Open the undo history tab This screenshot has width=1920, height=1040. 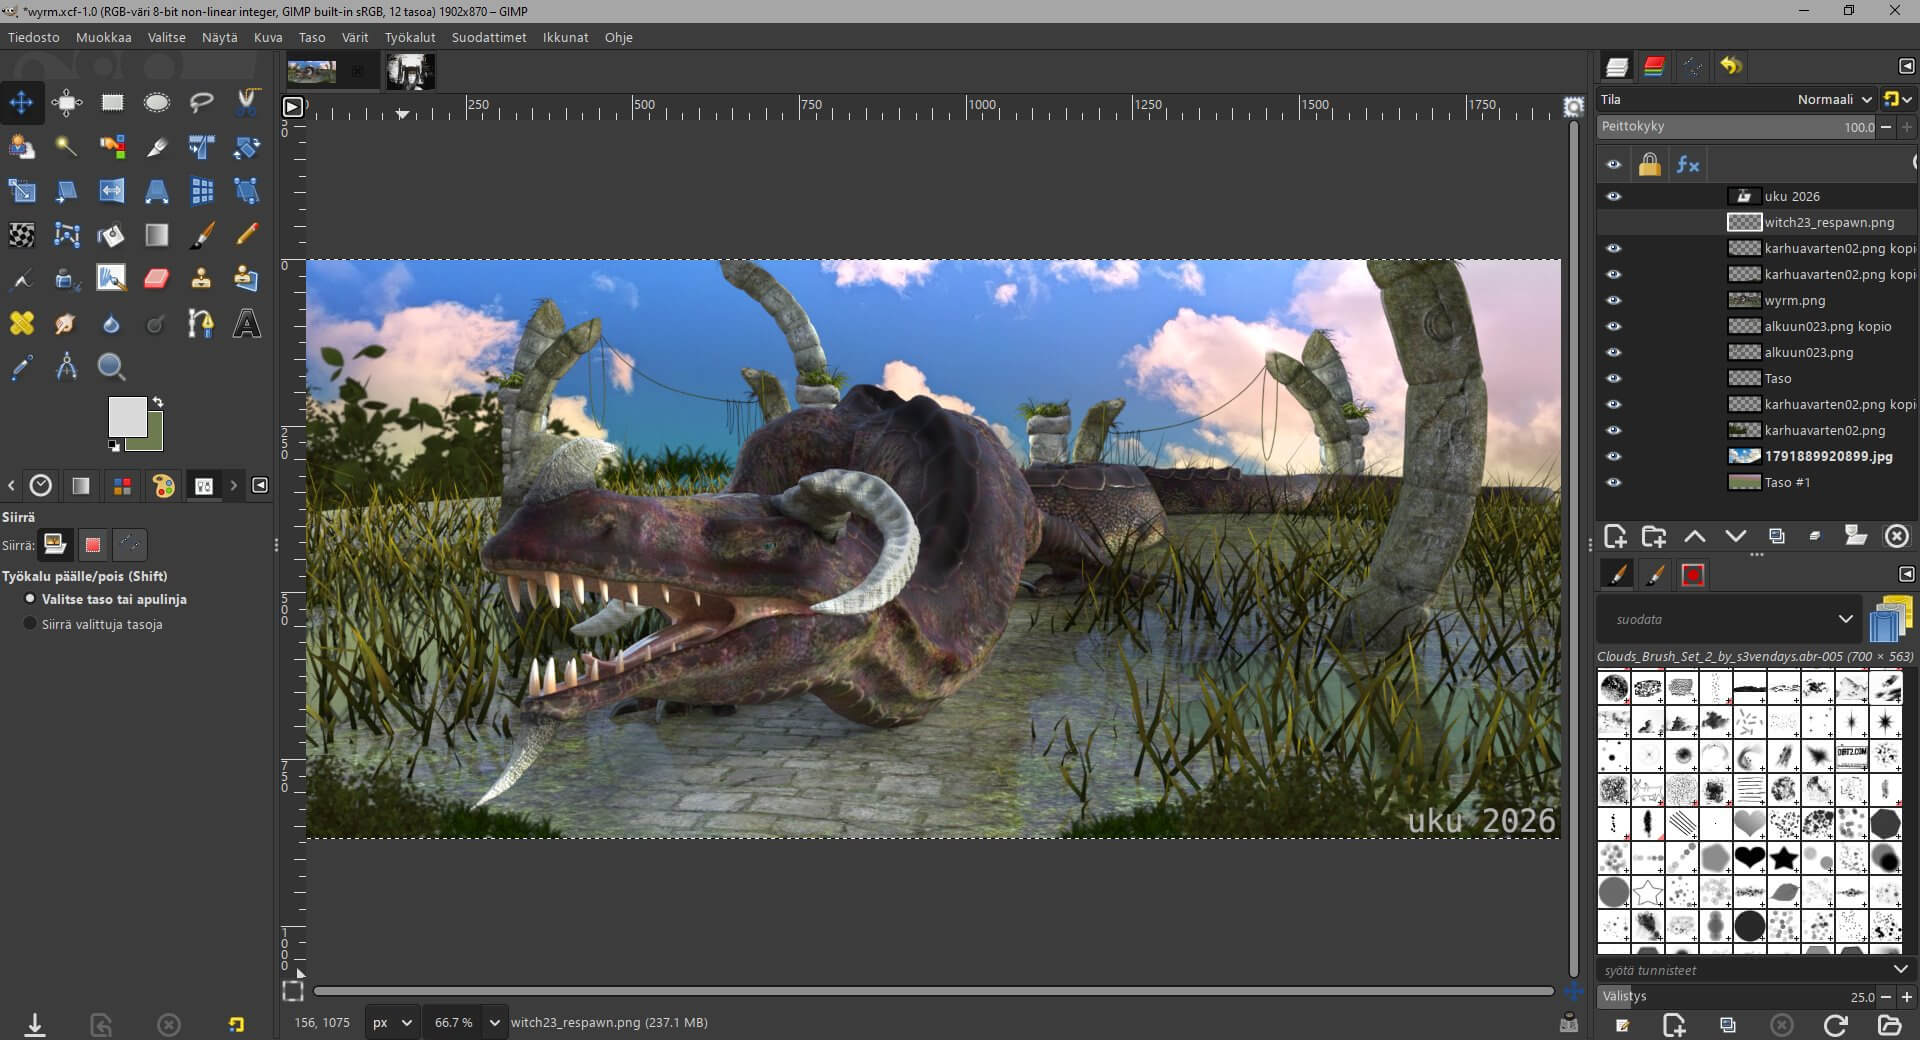point(1731,66)
